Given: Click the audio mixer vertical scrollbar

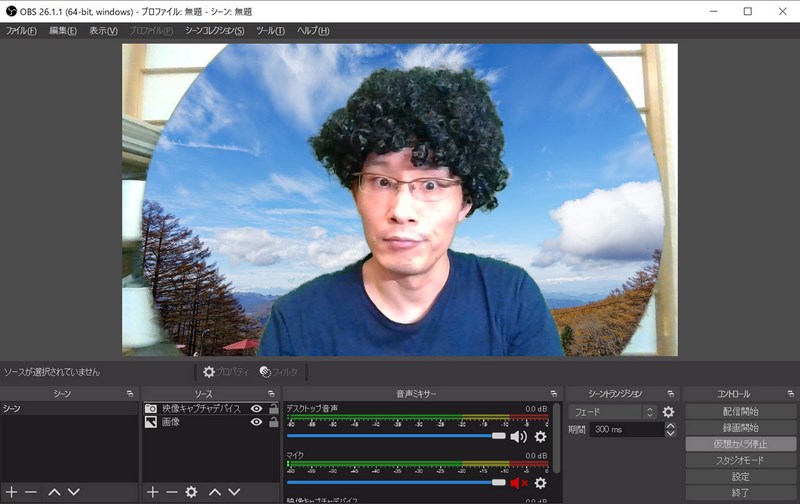Looking at the screenshot, I should pos(557,439).
